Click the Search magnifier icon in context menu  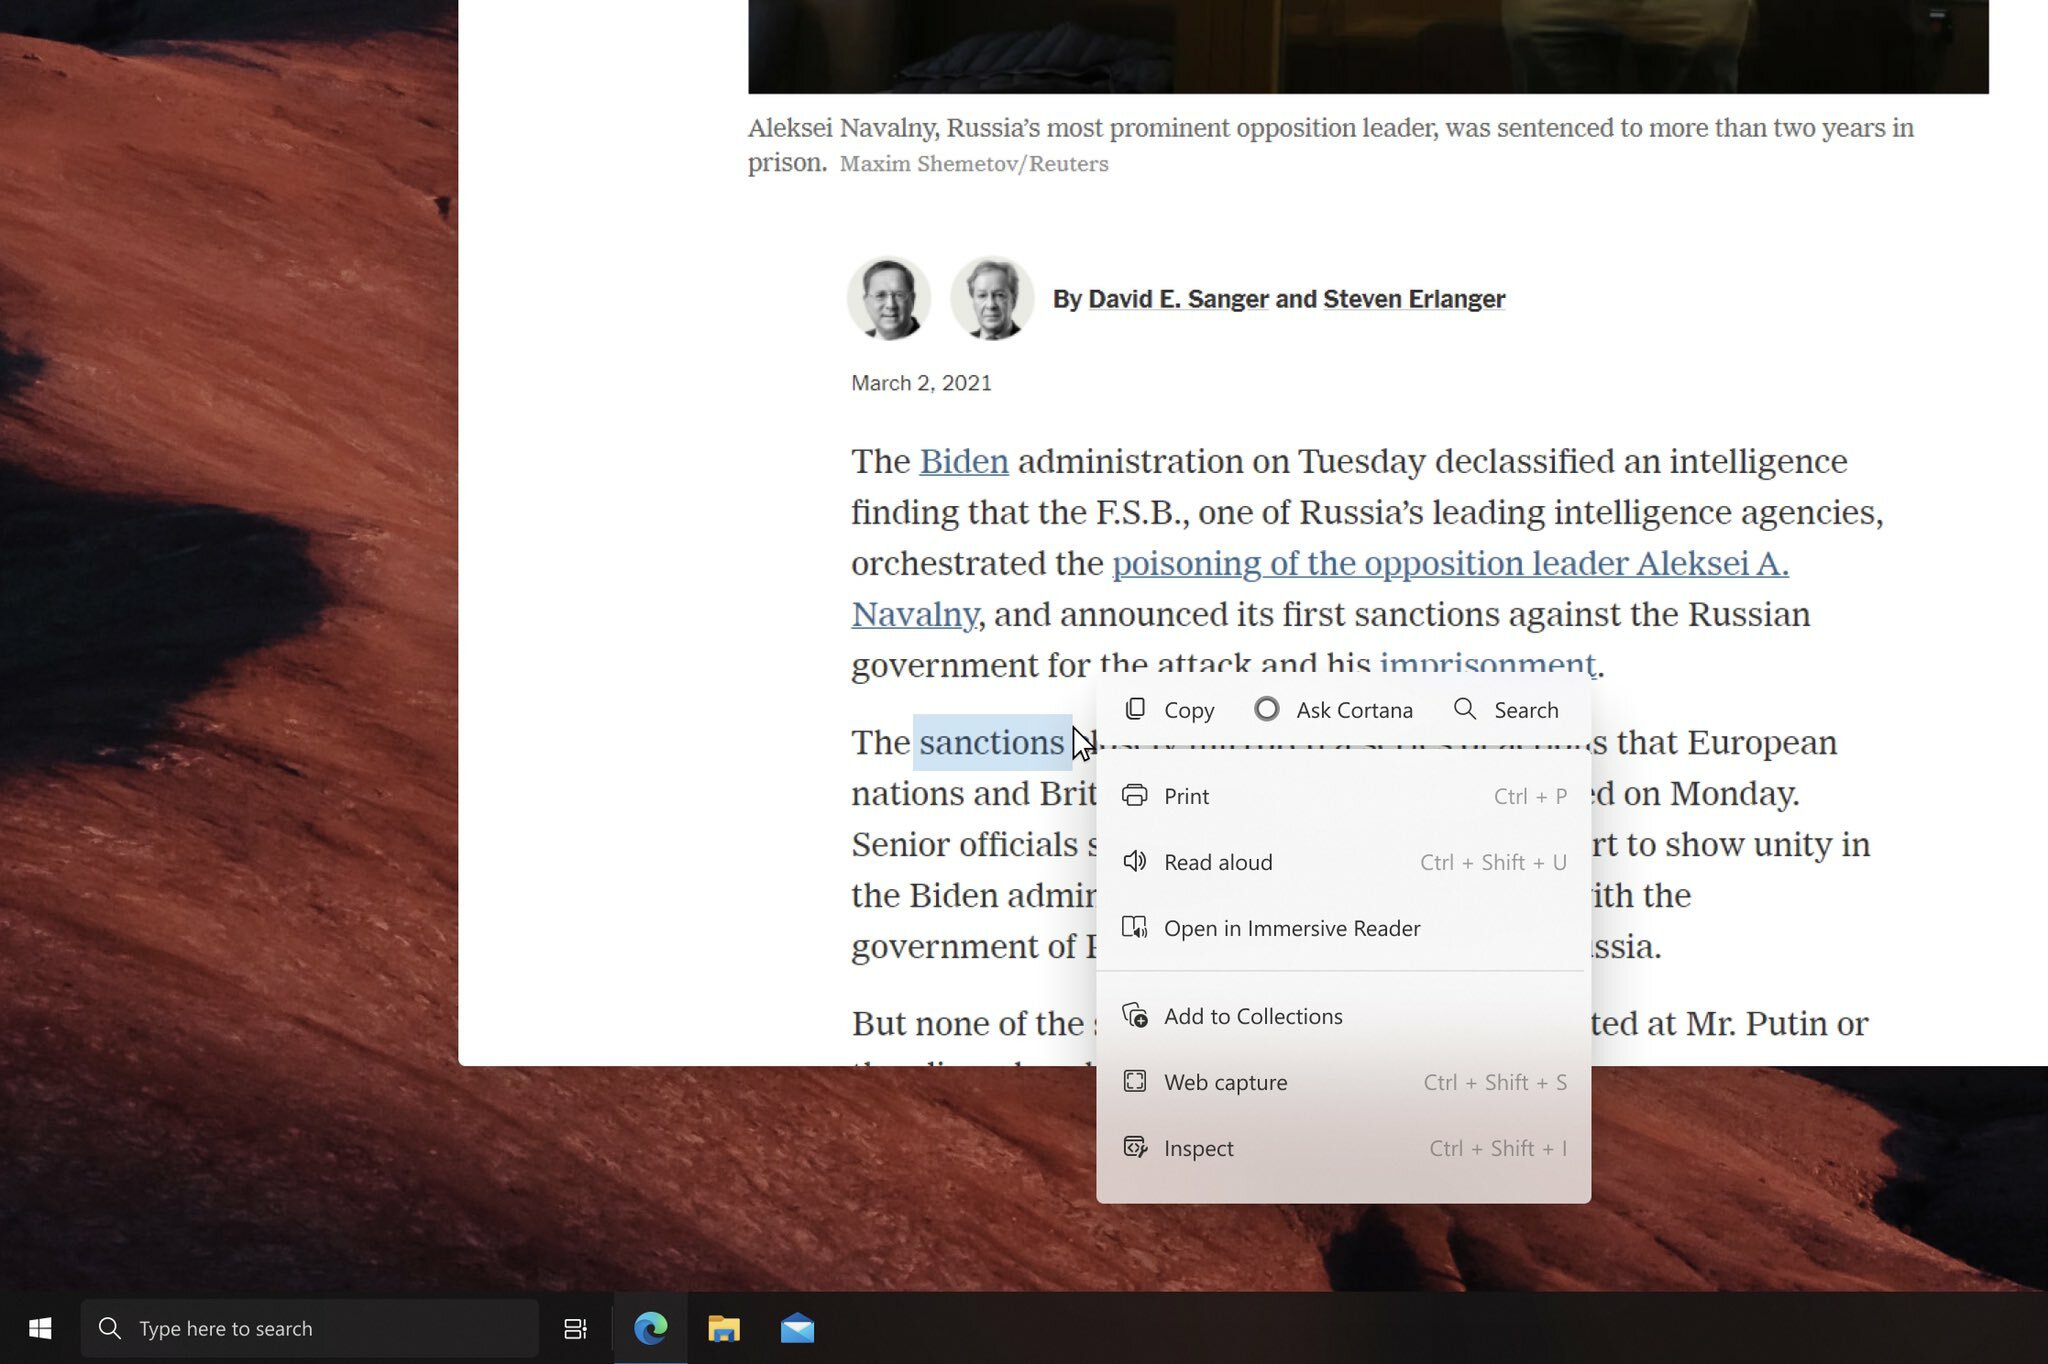1465,709
